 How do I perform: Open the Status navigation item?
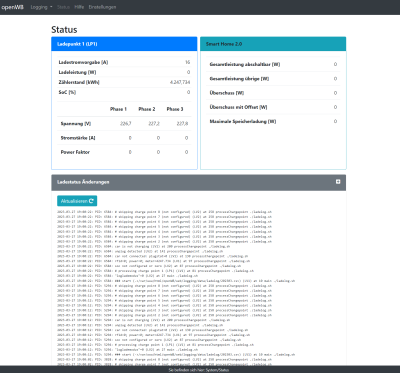click(x=63, y=7)
